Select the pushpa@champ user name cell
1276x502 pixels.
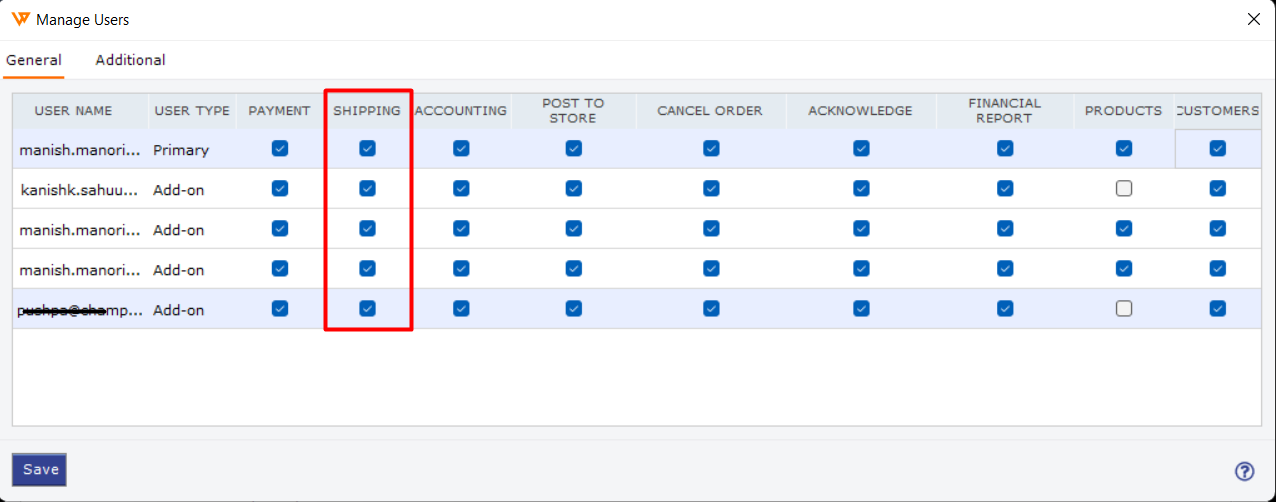click(80, 309)
